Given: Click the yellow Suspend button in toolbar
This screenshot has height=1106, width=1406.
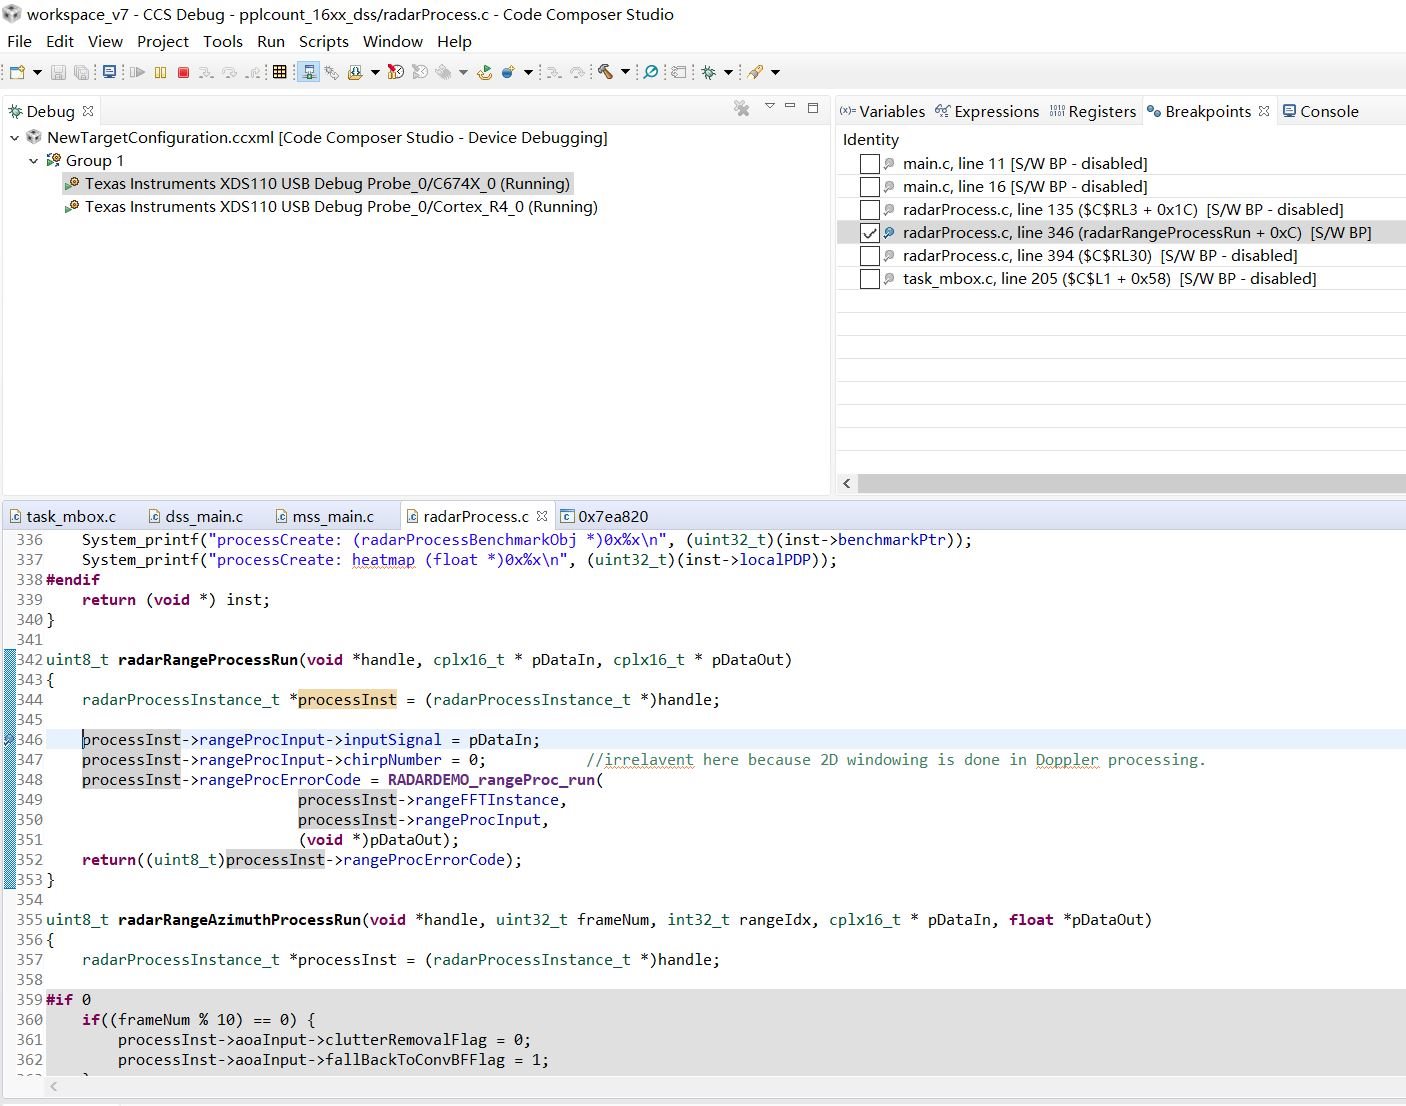Looking at the screenshot, I should tap(160, 72).
